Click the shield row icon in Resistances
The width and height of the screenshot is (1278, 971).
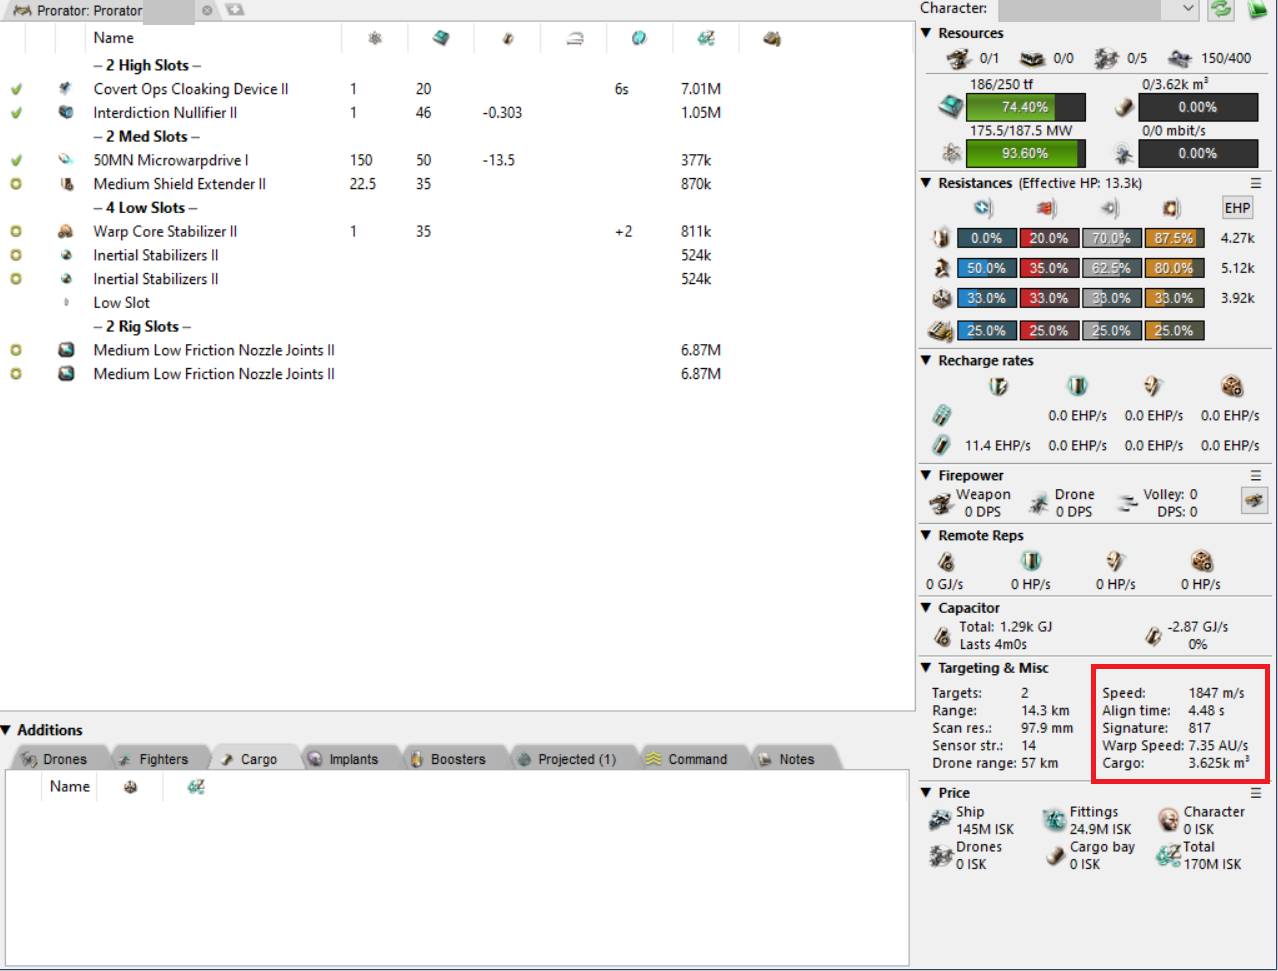point(940,238)
